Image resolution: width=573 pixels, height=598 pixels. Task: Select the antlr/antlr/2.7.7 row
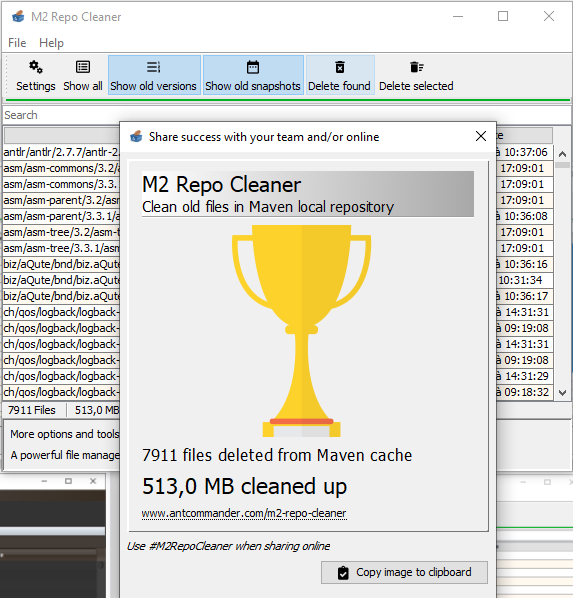click(x=61, y=152)
